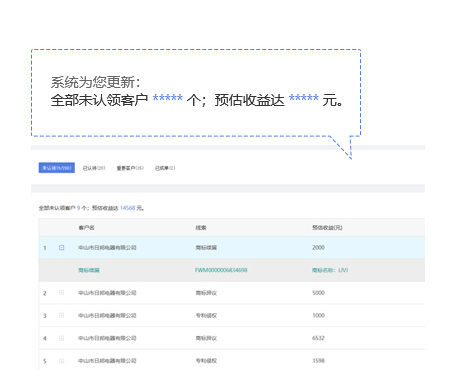Screen dimensions: 460x370
Task: Select company name in row 2
Action: [107, 293]
